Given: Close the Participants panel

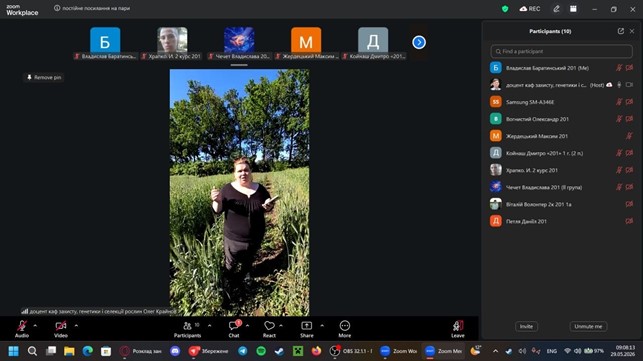Looking at the screenshot, I should tap(632, 31).
